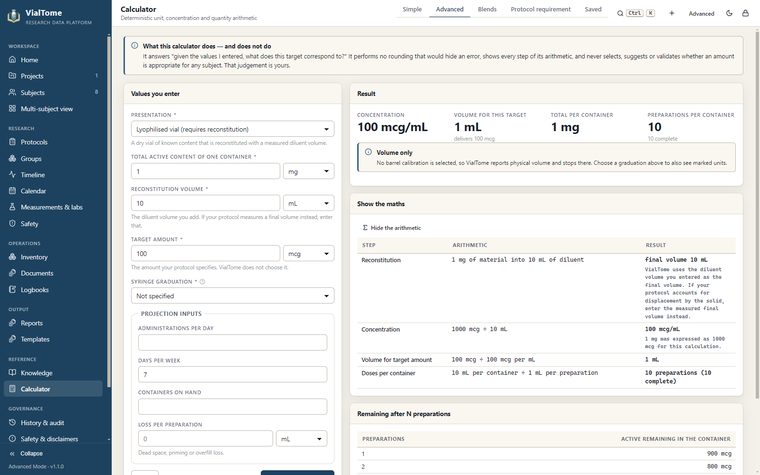Click the info icon in calculator notice

tap(134, 46)
